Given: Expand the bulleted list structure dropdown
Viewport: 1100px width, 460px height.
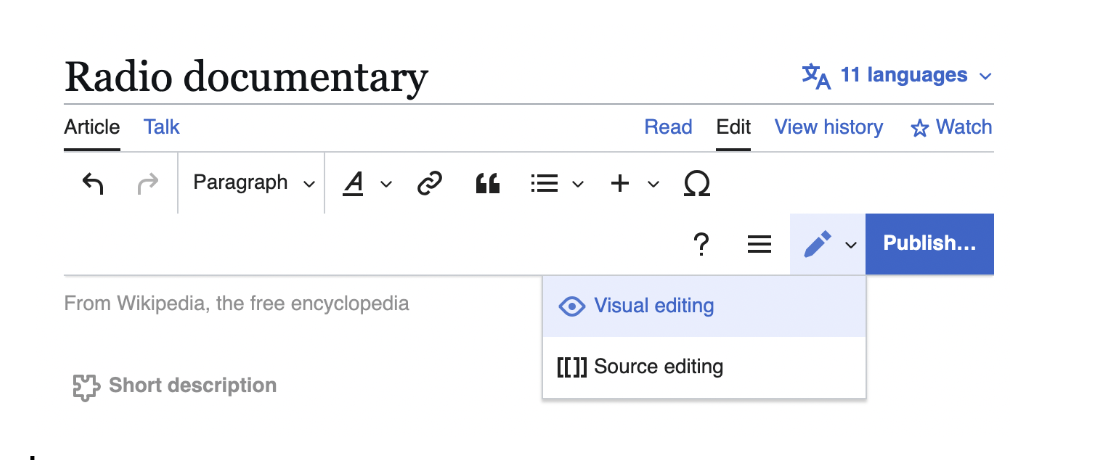Looking at the screenshot, I should (x=557, y=184).
